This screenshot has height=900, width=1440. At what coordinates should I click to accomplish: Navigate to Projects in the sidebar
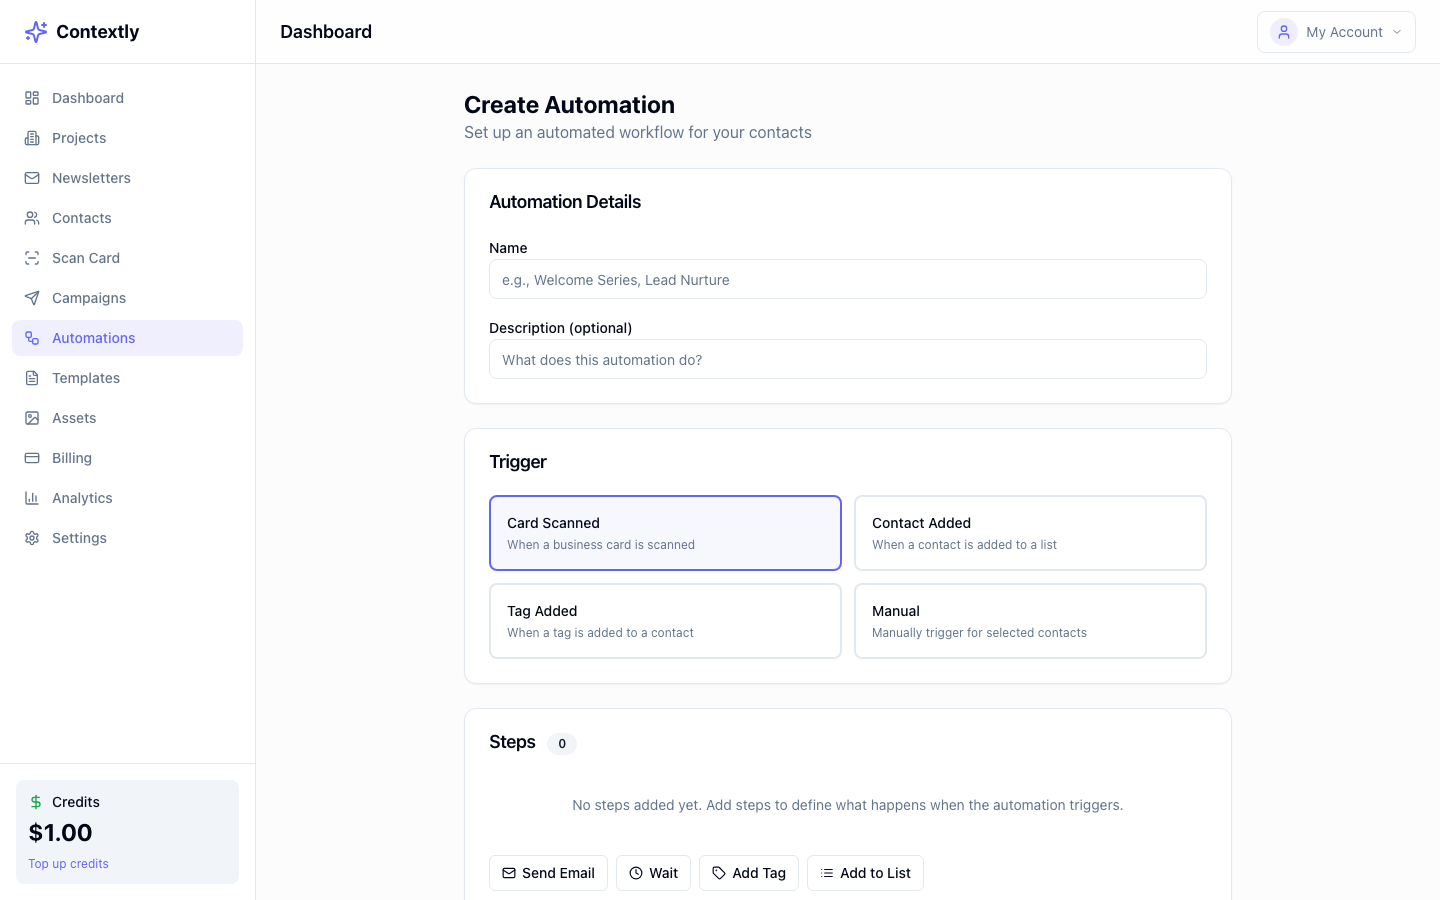[79, 138]
